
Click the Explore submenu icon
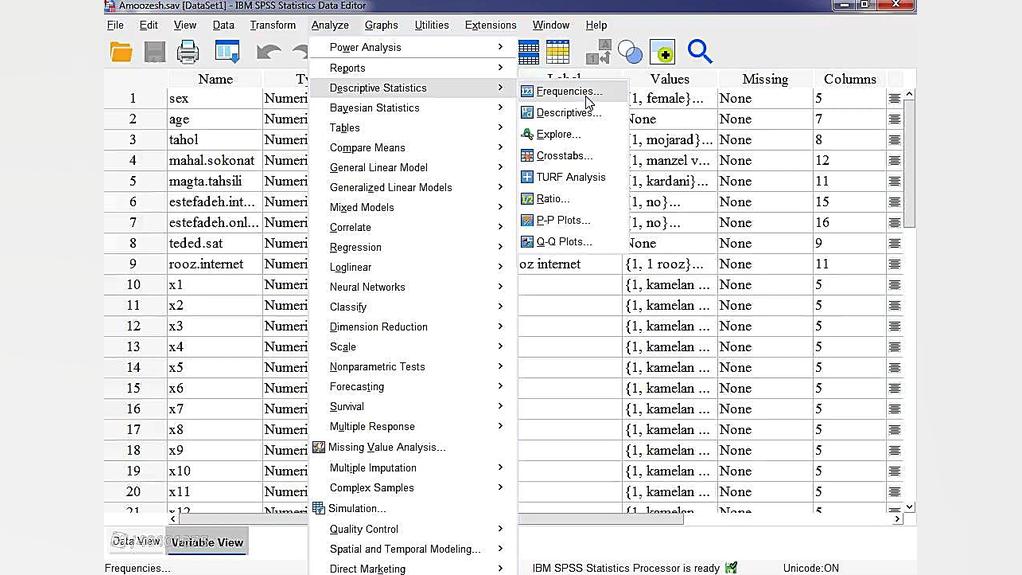[x=527, y=134]
